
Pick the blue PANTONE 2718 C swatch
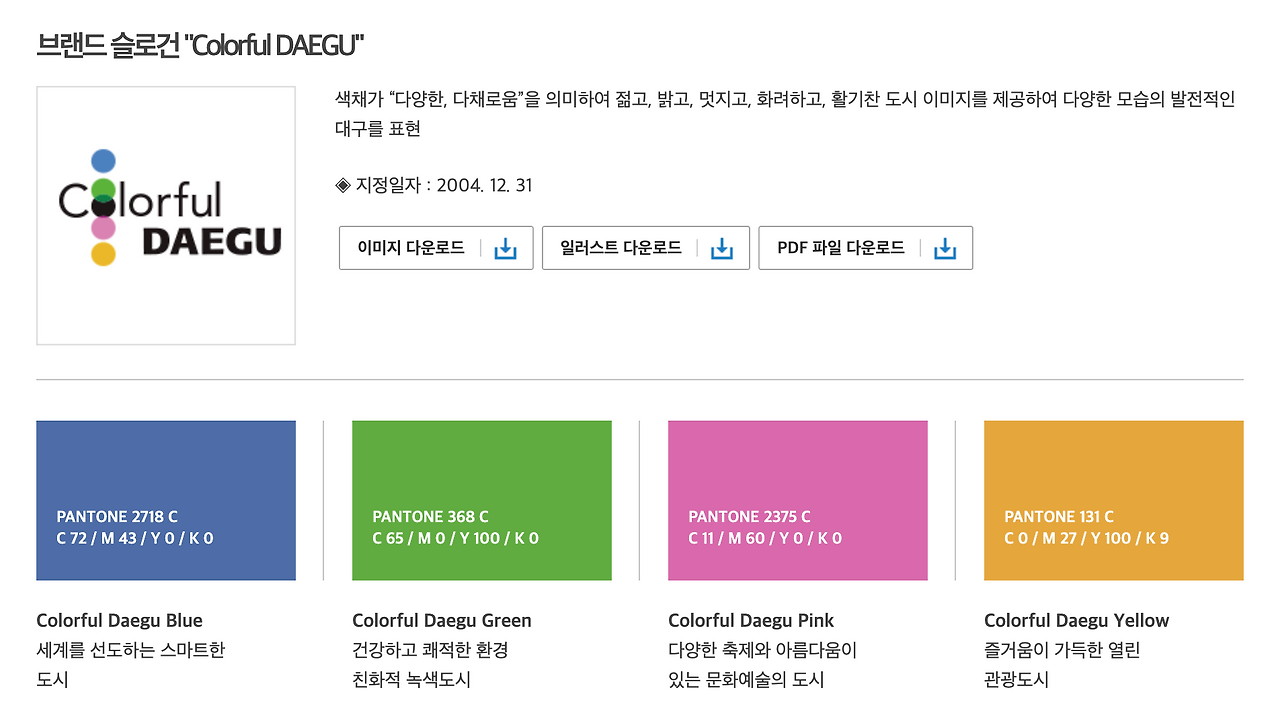point(166,500)
